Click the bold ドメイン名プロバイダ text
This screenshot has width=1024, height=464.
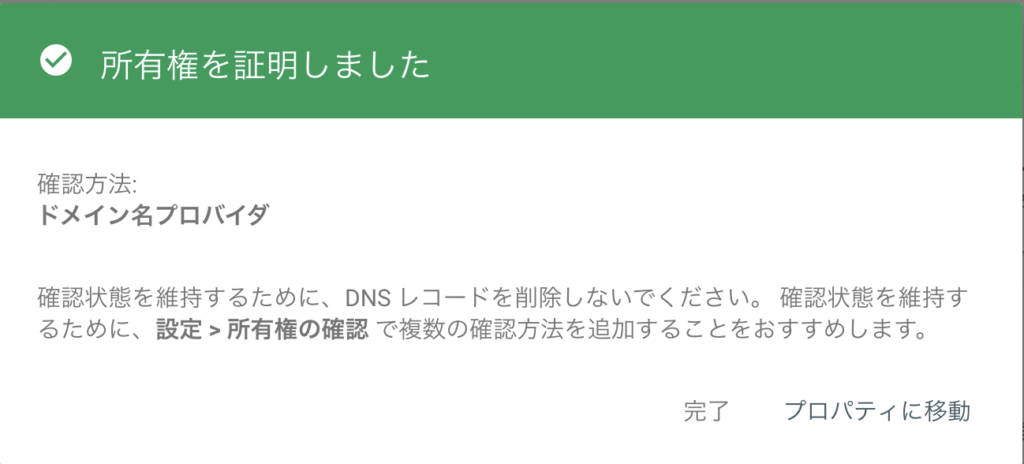click(153, 216)
